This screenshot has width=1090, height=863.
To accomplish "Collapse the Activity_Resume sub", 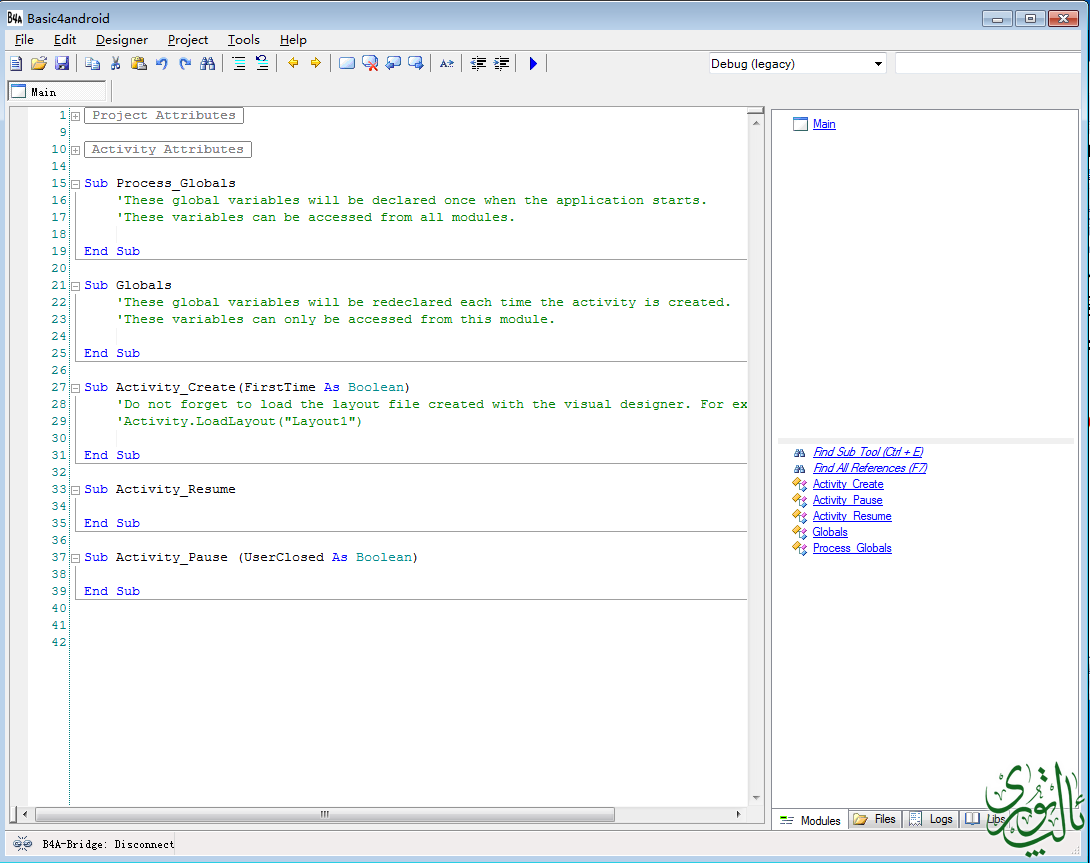I will coord(76,490).
